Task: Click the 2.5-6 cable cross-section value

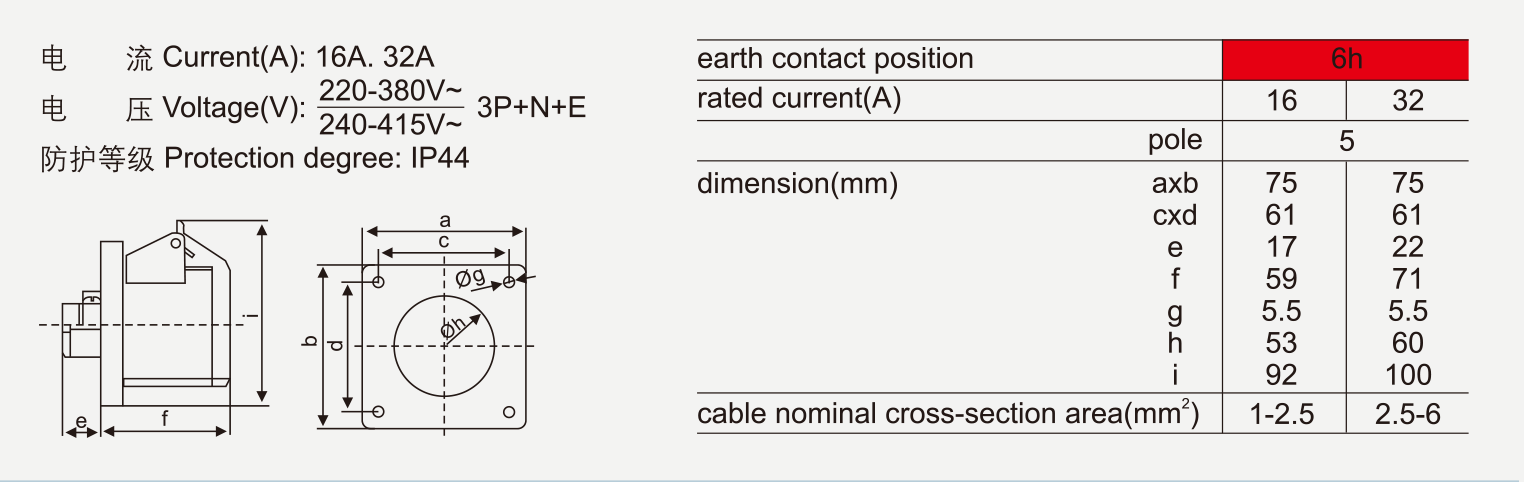Action: [1407, 414]
